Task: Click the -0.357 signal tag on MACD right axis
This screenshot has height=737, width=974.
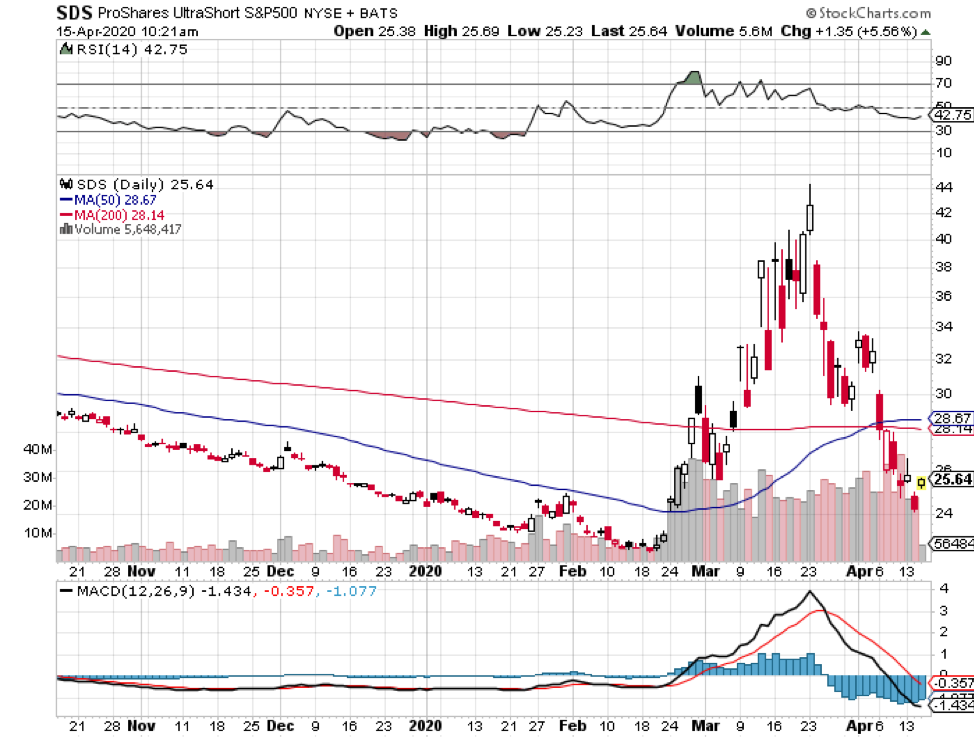Action: (x=952, y=683)
